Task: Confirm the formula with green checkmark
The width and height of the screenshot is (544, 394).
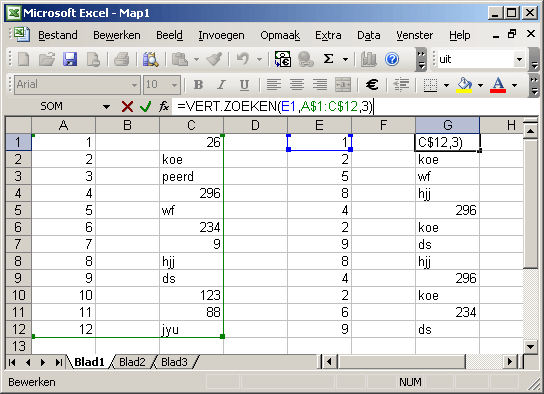Action: [145, 106]
